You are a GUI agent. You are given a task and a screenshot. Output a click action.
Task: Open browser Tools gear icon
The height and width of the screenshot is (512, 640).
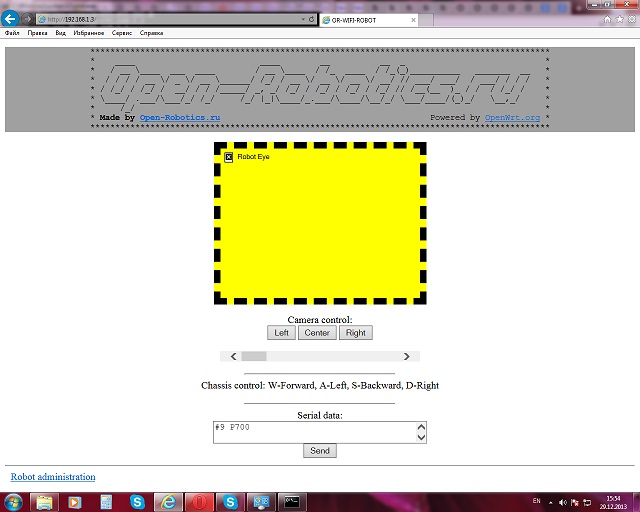(x=632, y=19)
